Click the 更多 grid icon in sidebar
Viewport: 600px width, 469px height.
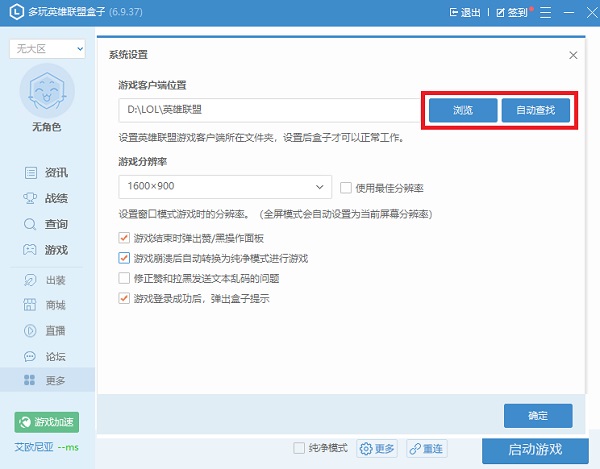[29, 380]
